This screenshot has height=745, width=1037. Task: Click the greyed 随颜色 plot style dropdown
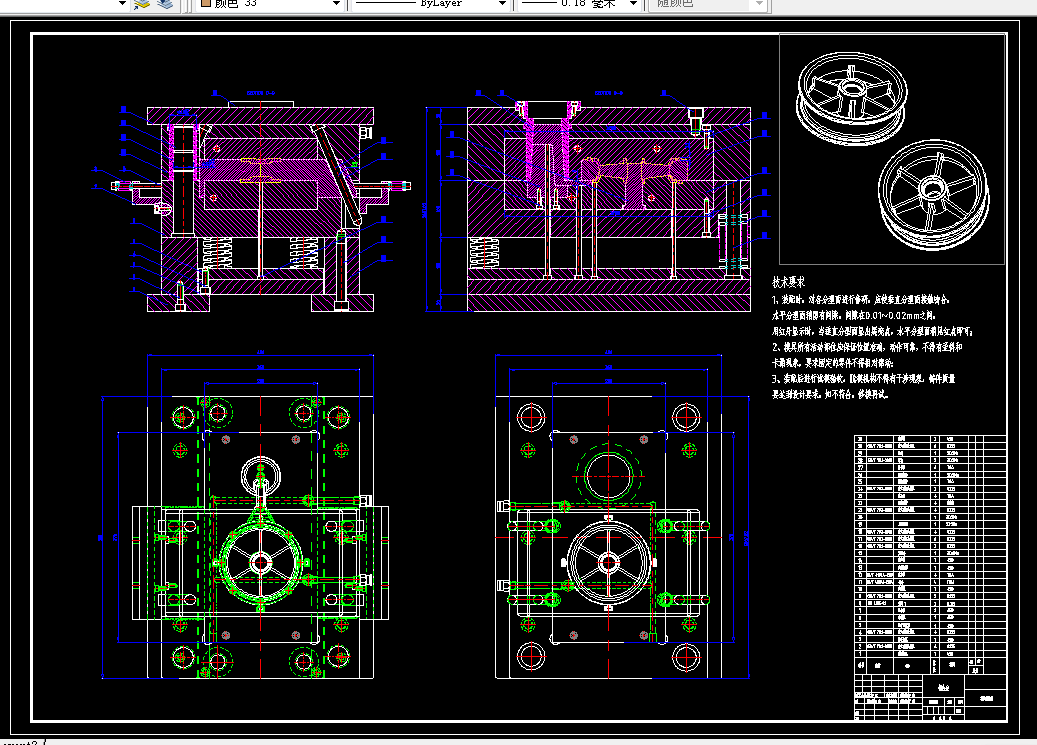pyautogui.click(x=708, y=4)
